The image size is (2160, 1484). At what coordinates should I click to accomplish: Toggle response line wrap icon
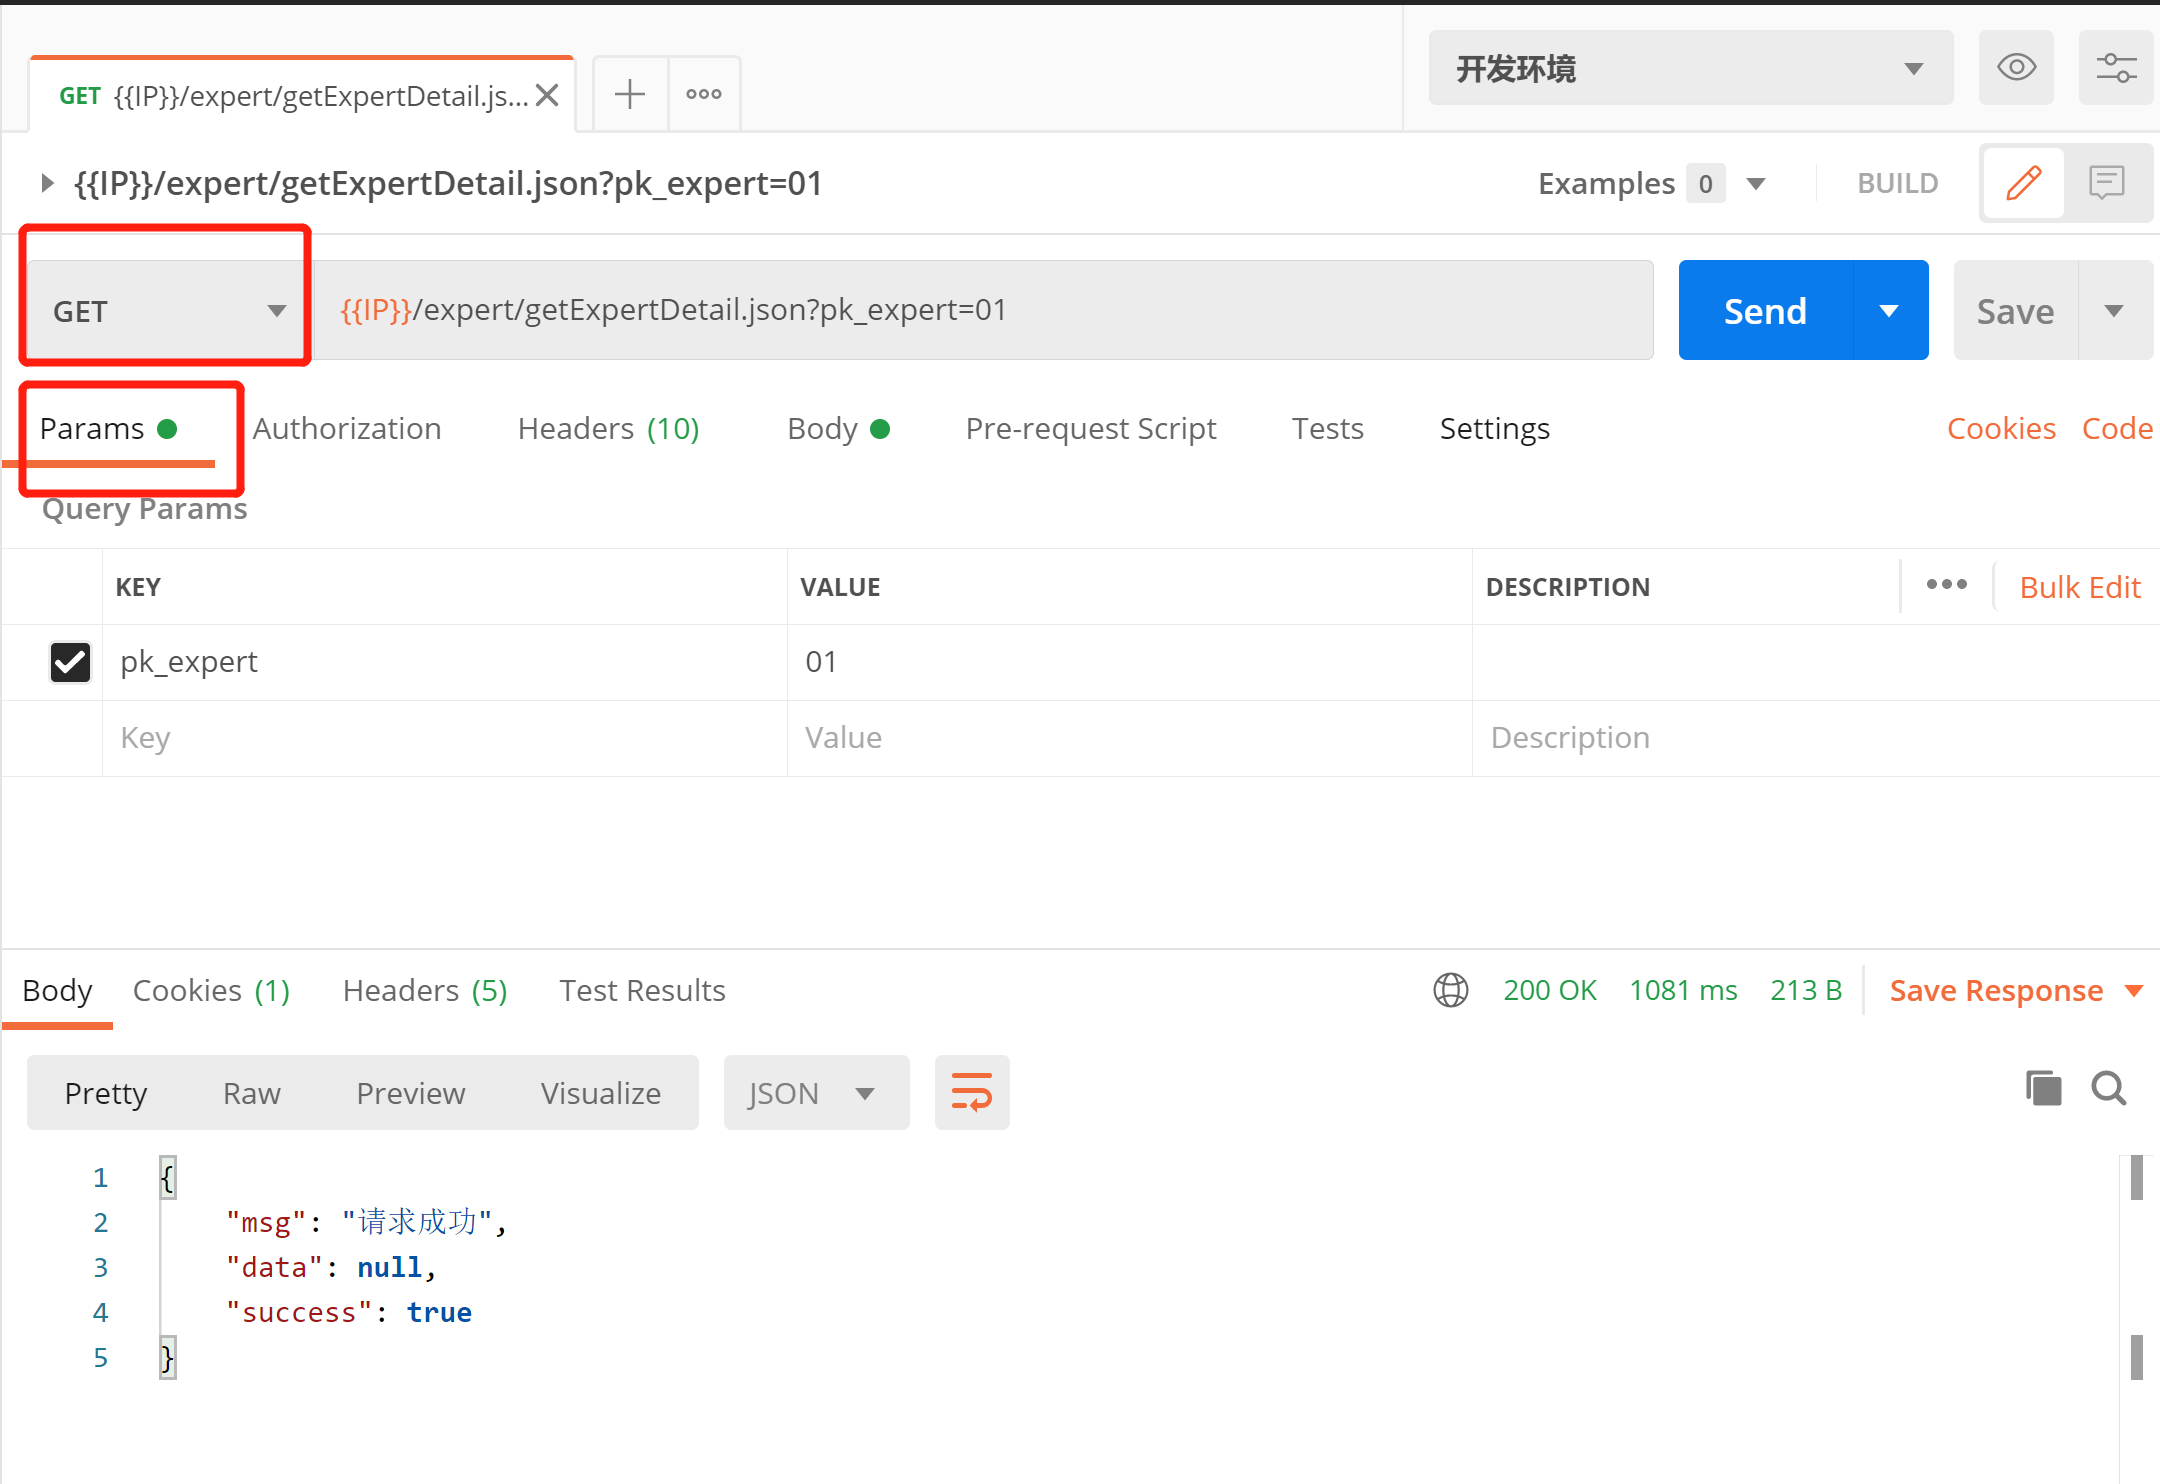click(971, 1092)
